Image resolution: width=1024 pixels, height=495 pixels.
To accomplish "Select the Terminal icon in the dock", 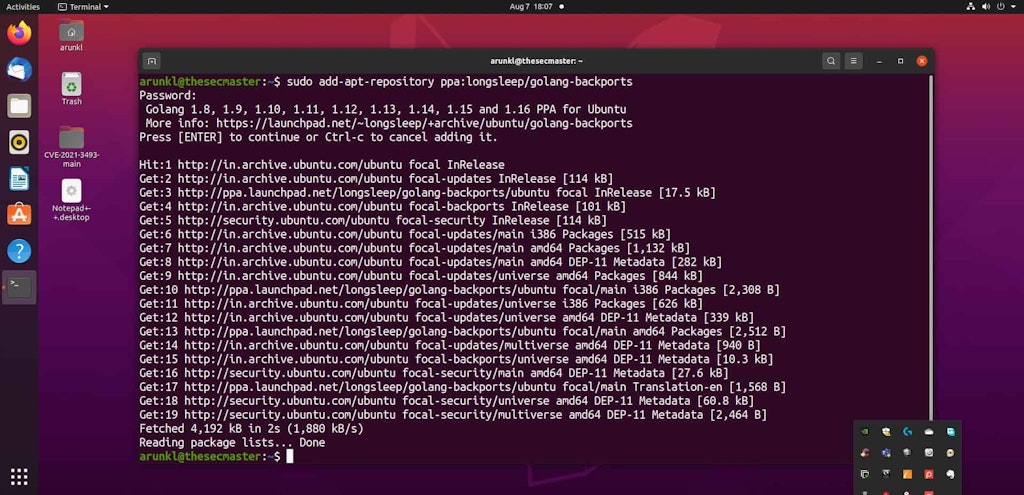I will point(19,287).
